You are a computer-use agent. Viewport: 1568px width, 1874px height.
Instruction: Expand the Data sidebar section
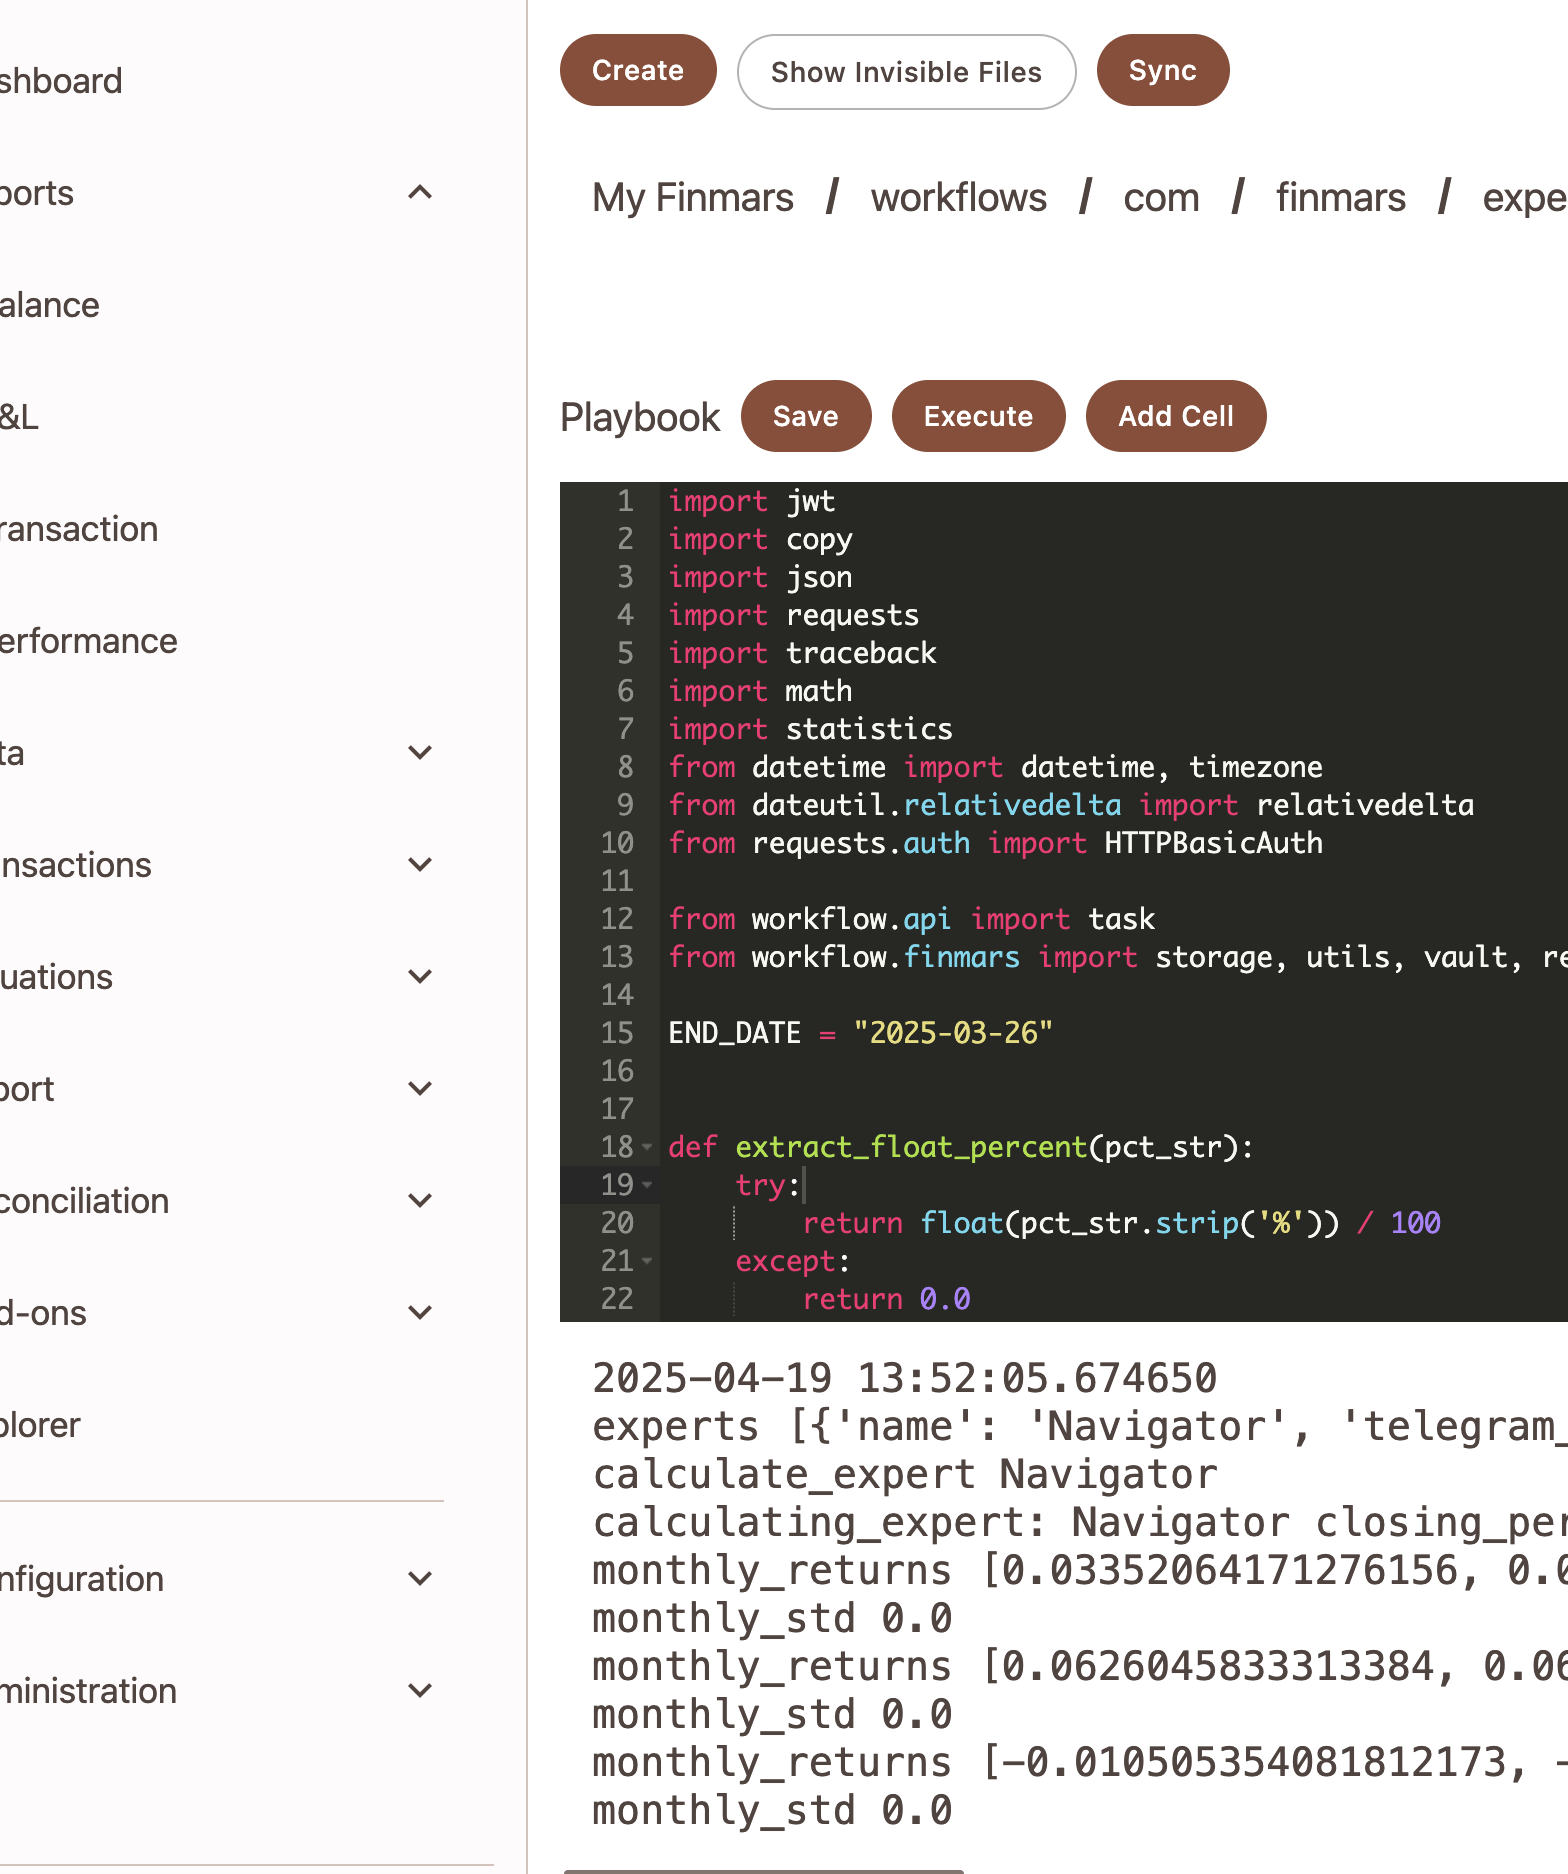click(x=420, y=752)
